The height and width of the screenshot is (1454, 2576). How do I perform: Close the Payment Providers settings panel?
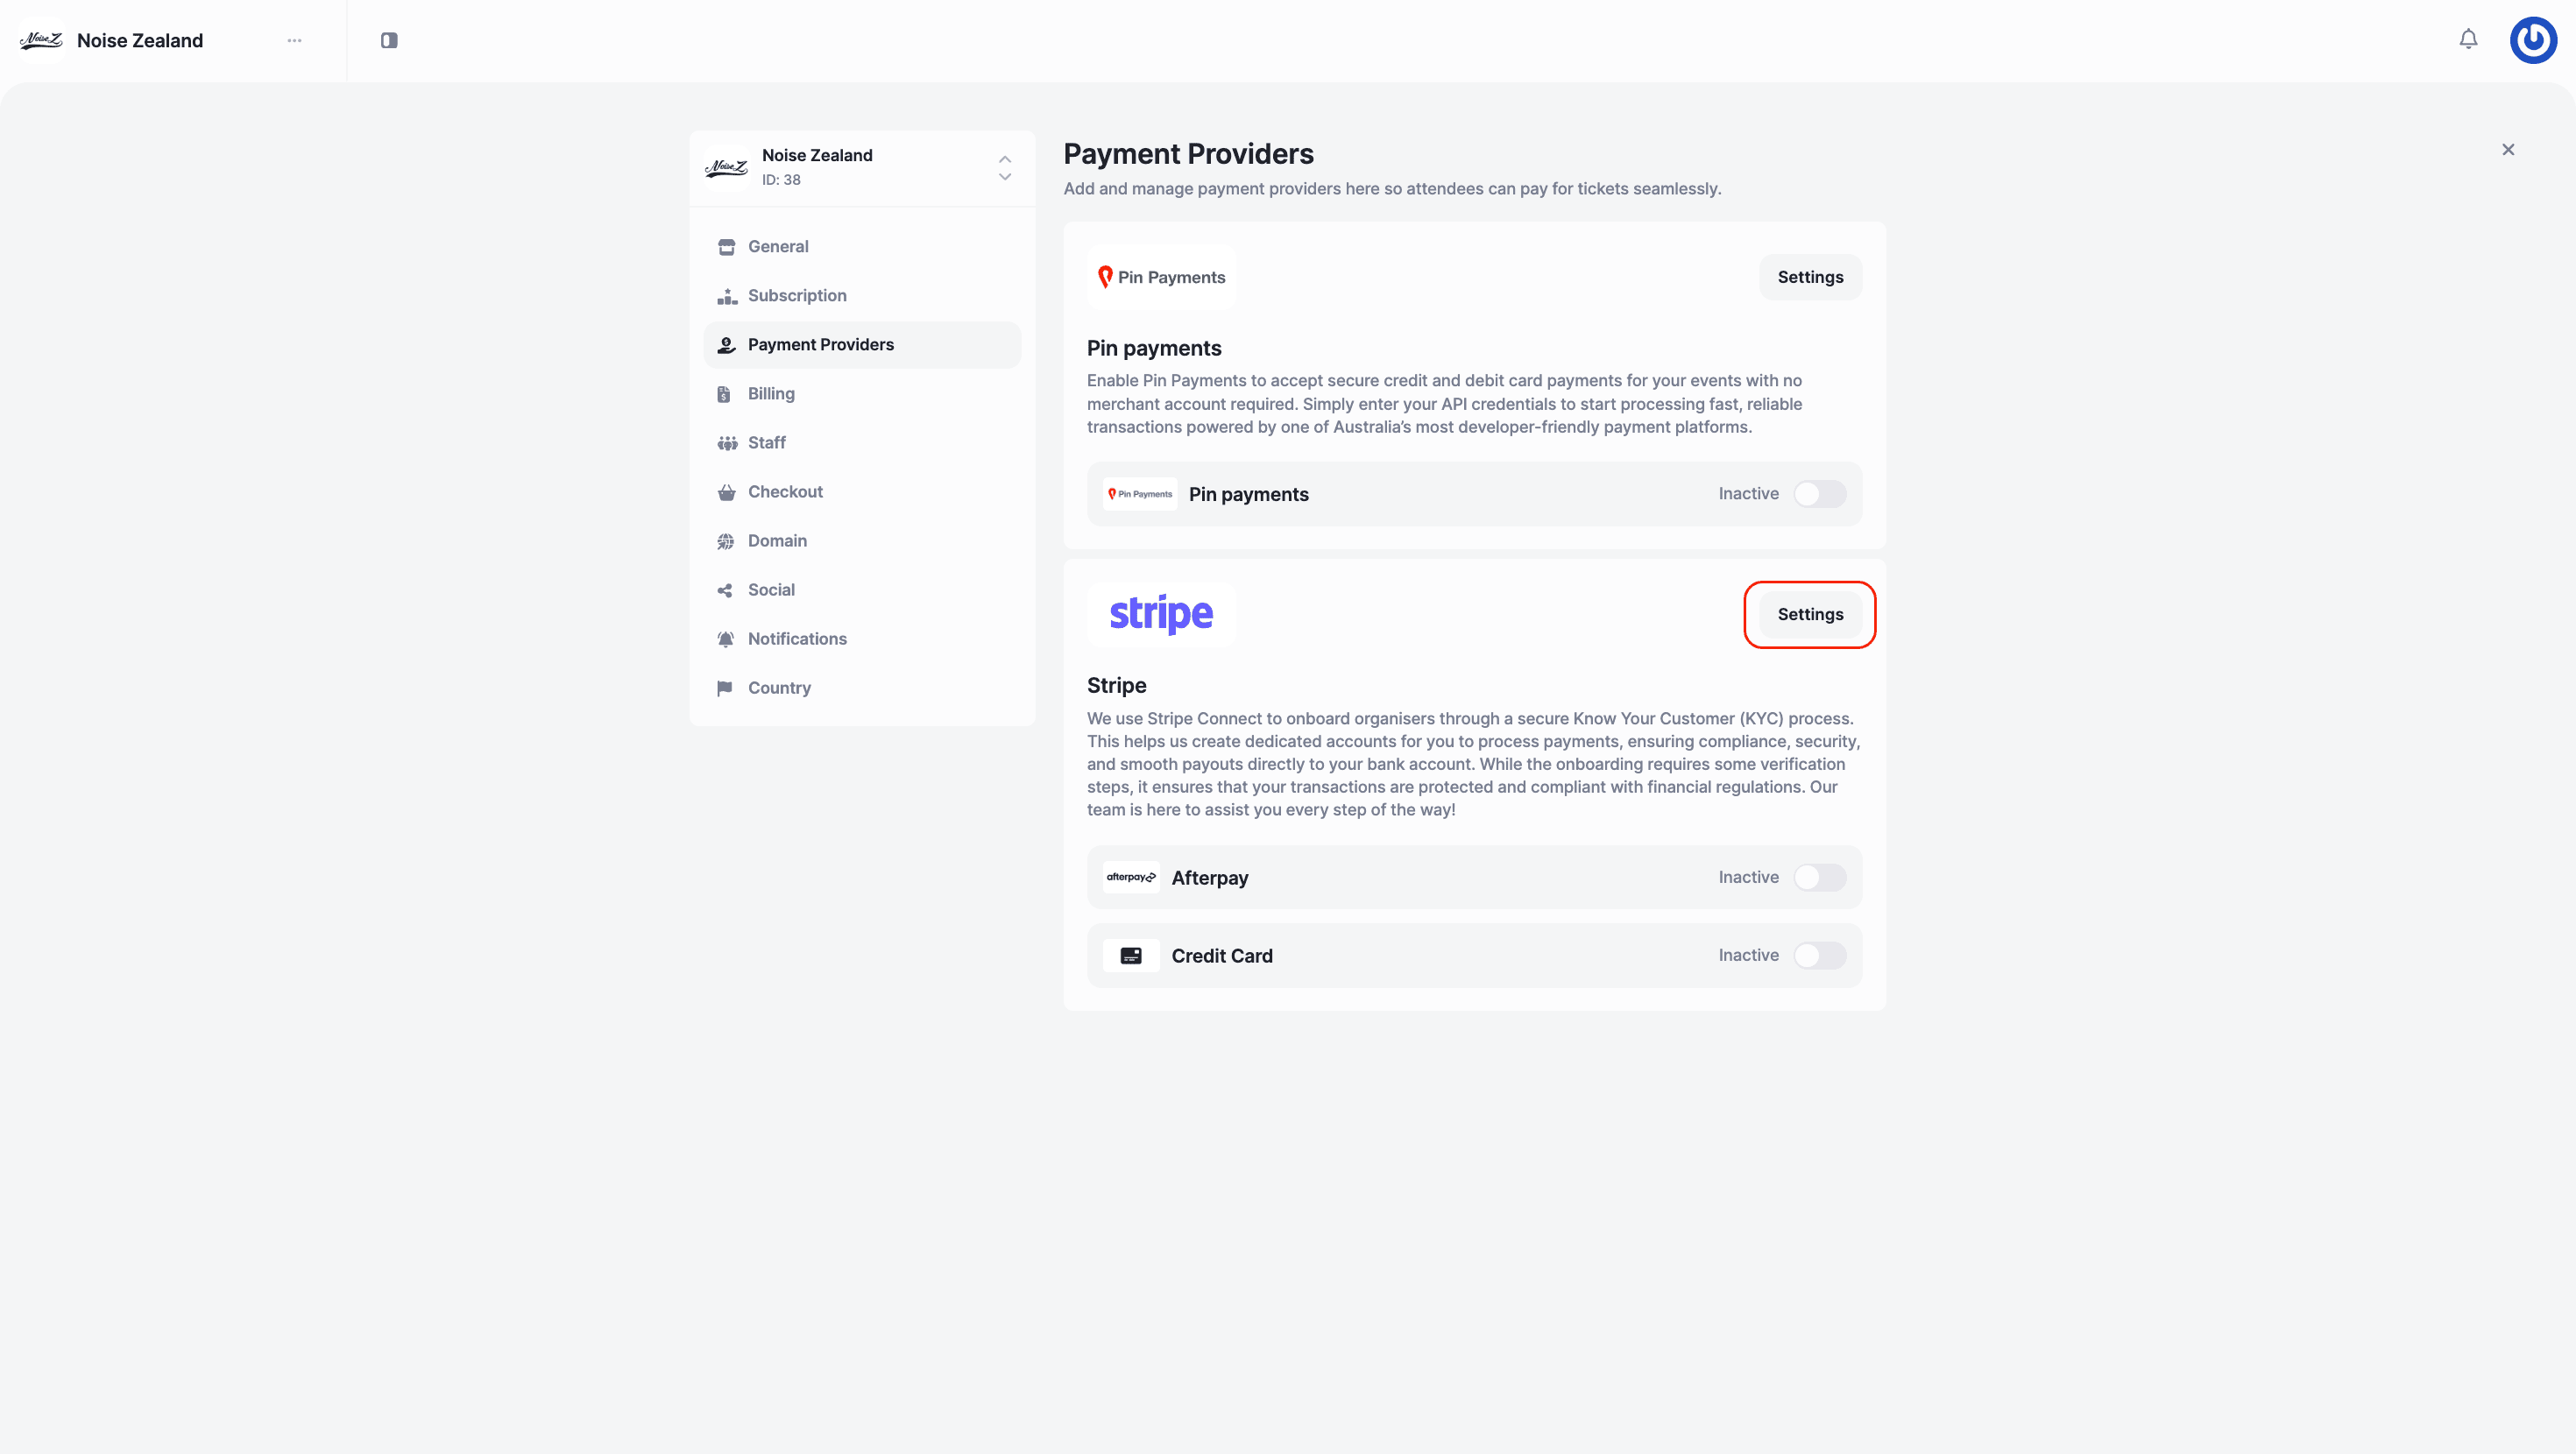2507,150
